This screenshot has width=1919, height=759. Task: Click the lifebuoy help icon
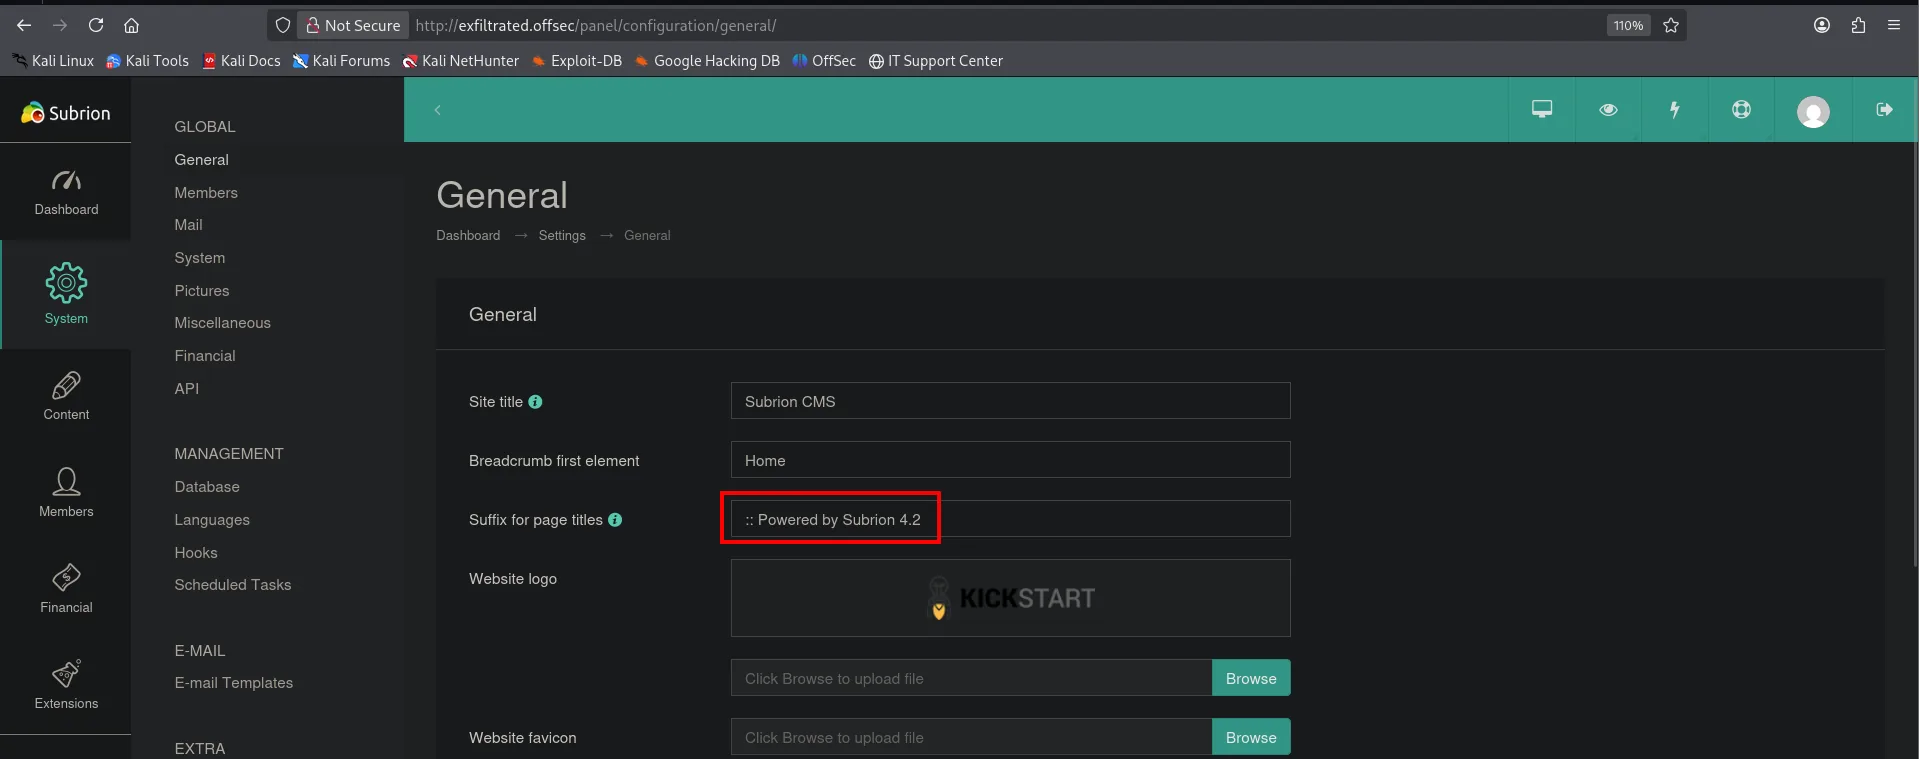click(x=1741, y=109)
